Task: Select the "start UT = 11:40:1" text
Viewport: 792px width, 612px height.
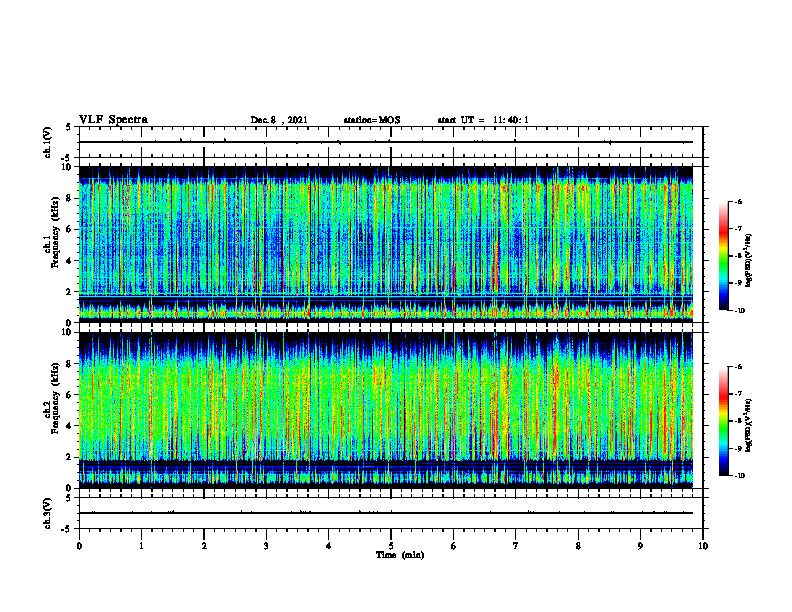Action: [483, 120]
